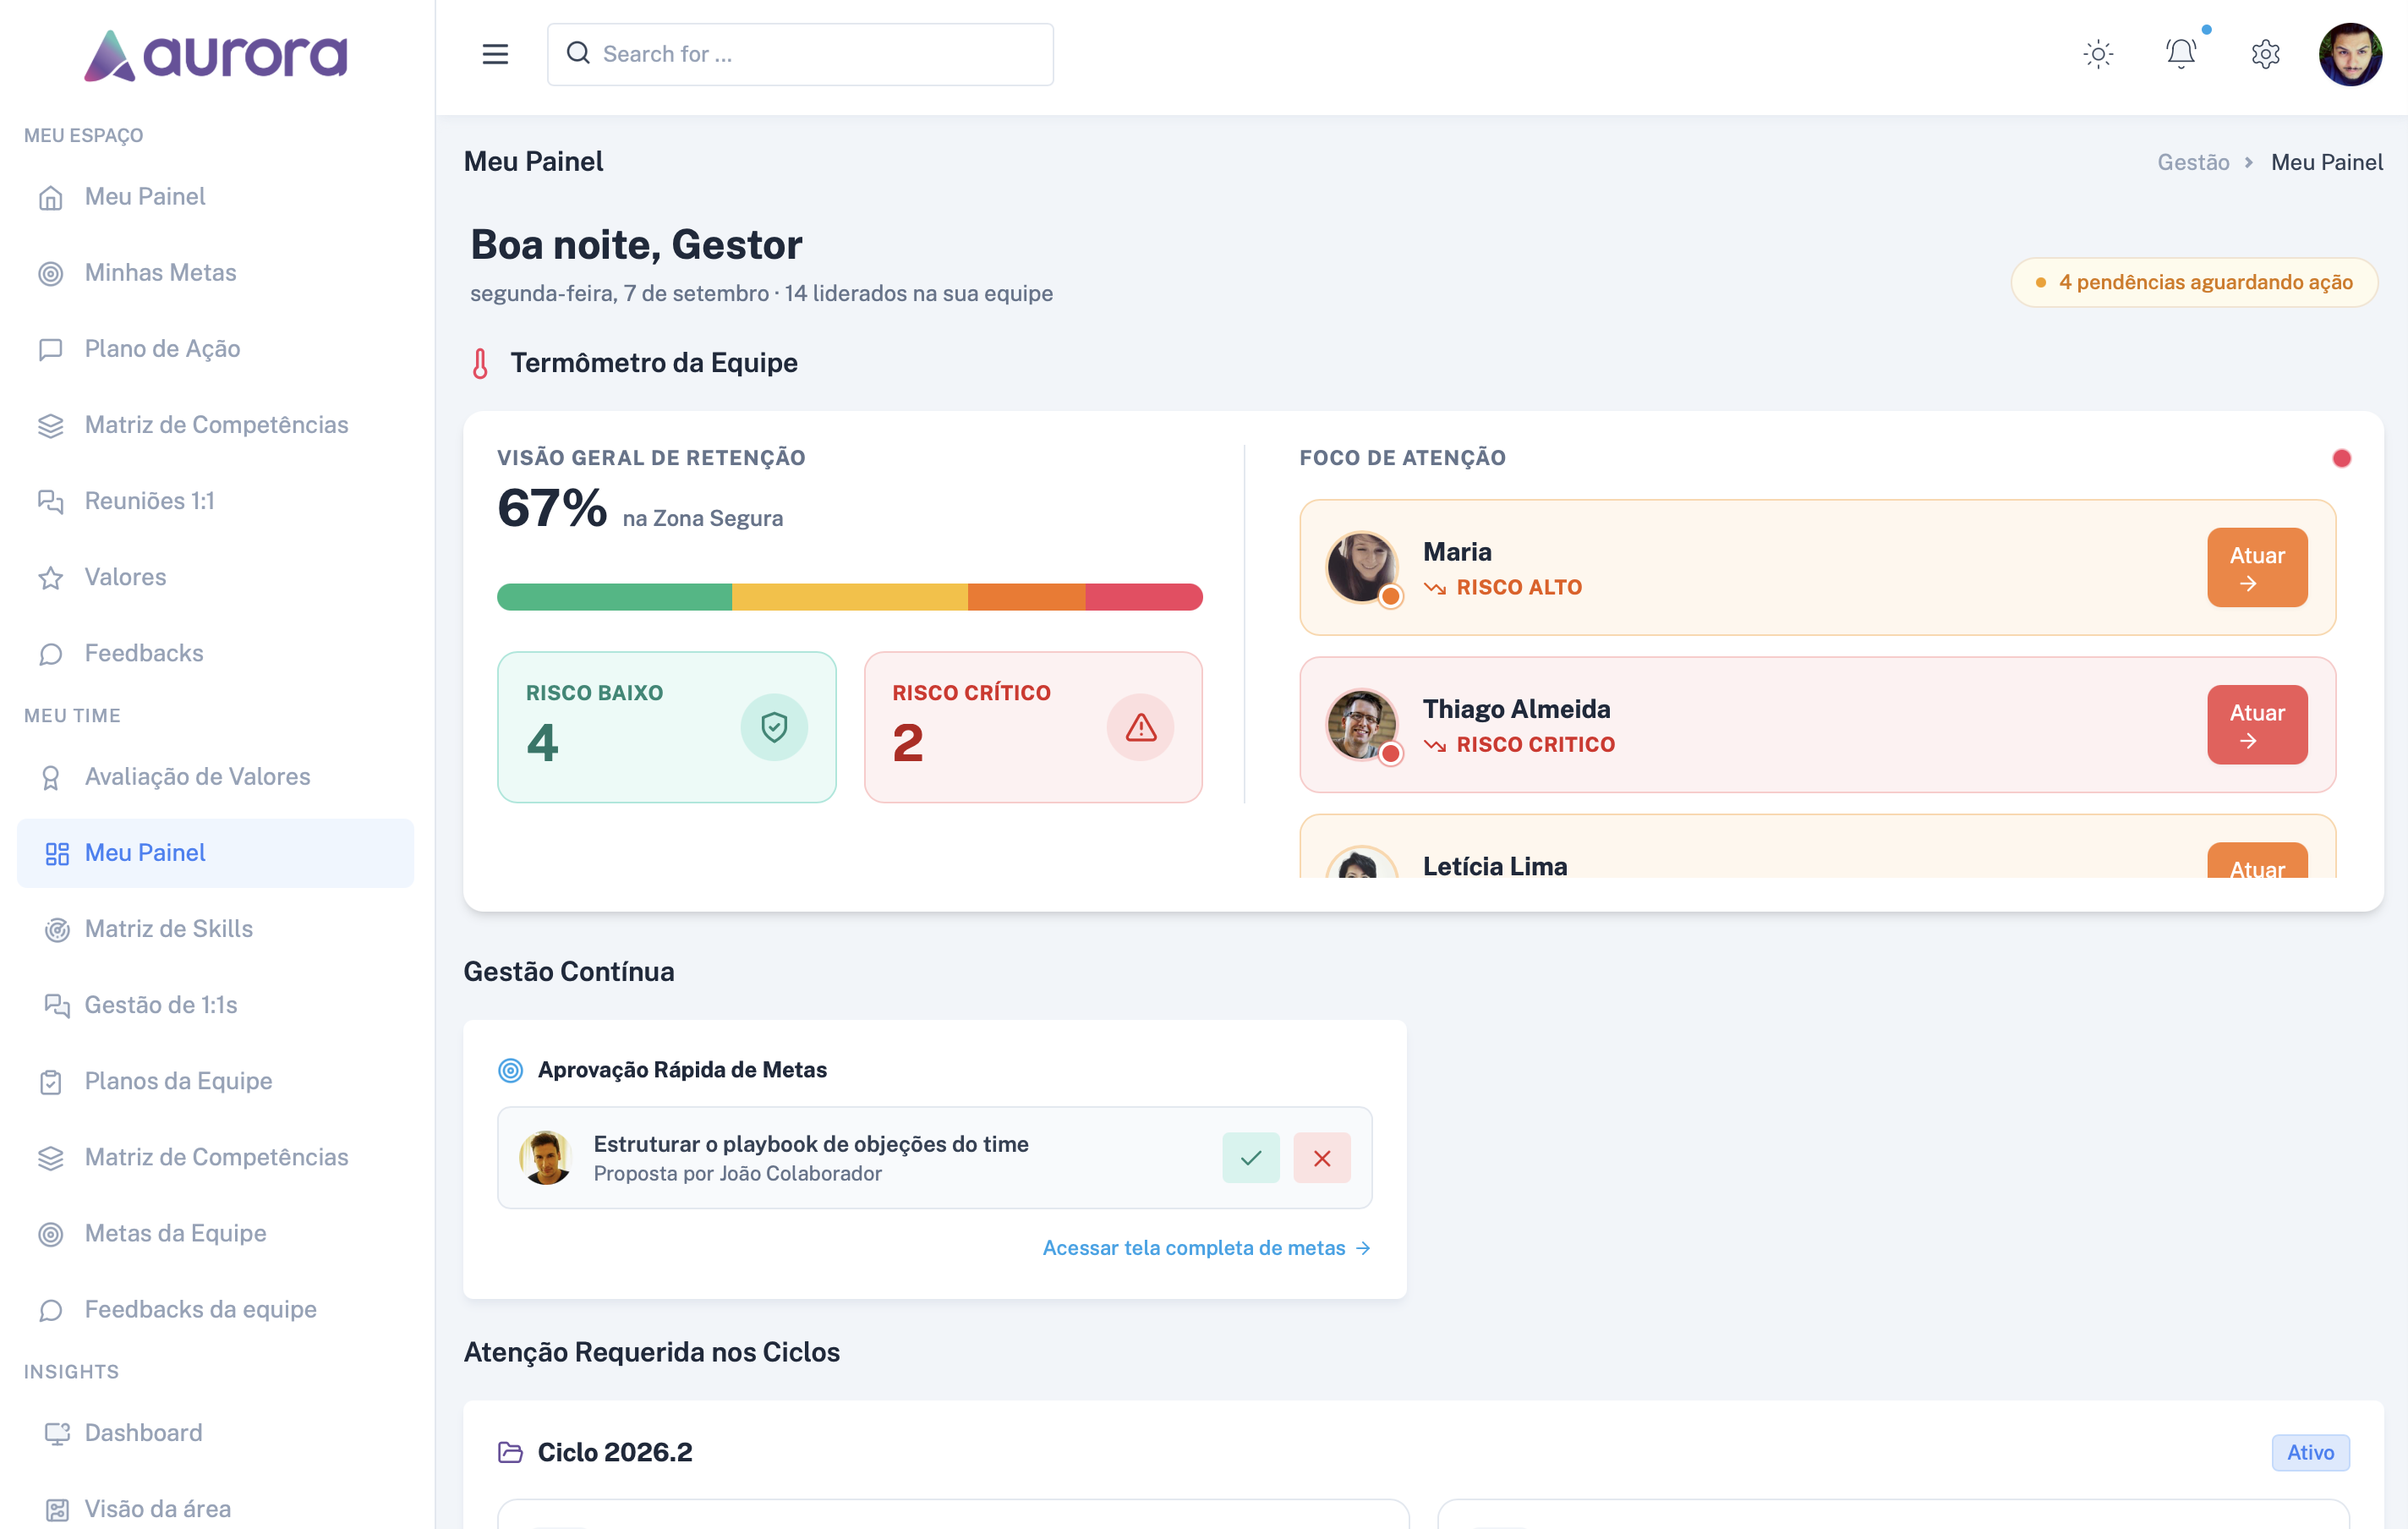This screenshot has width=2408, height=1529.
Task: Approve the playbook de objeções goal
Action: [x=1250, y=1158]
